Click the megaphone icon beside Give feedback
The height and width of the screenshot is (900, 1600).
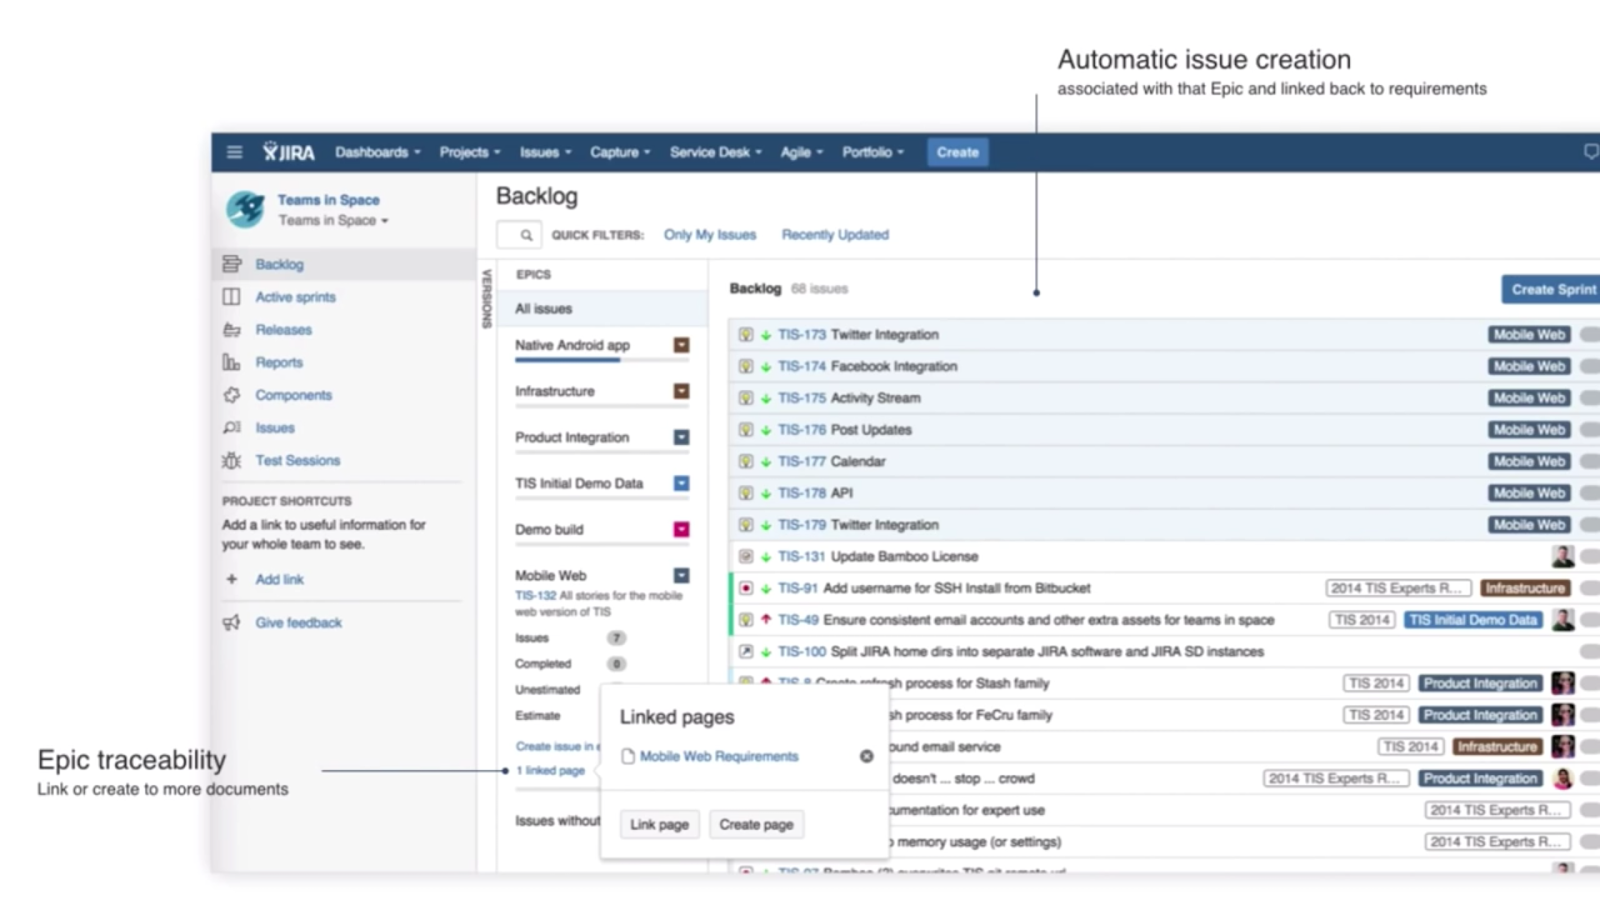tap(231, 622)
